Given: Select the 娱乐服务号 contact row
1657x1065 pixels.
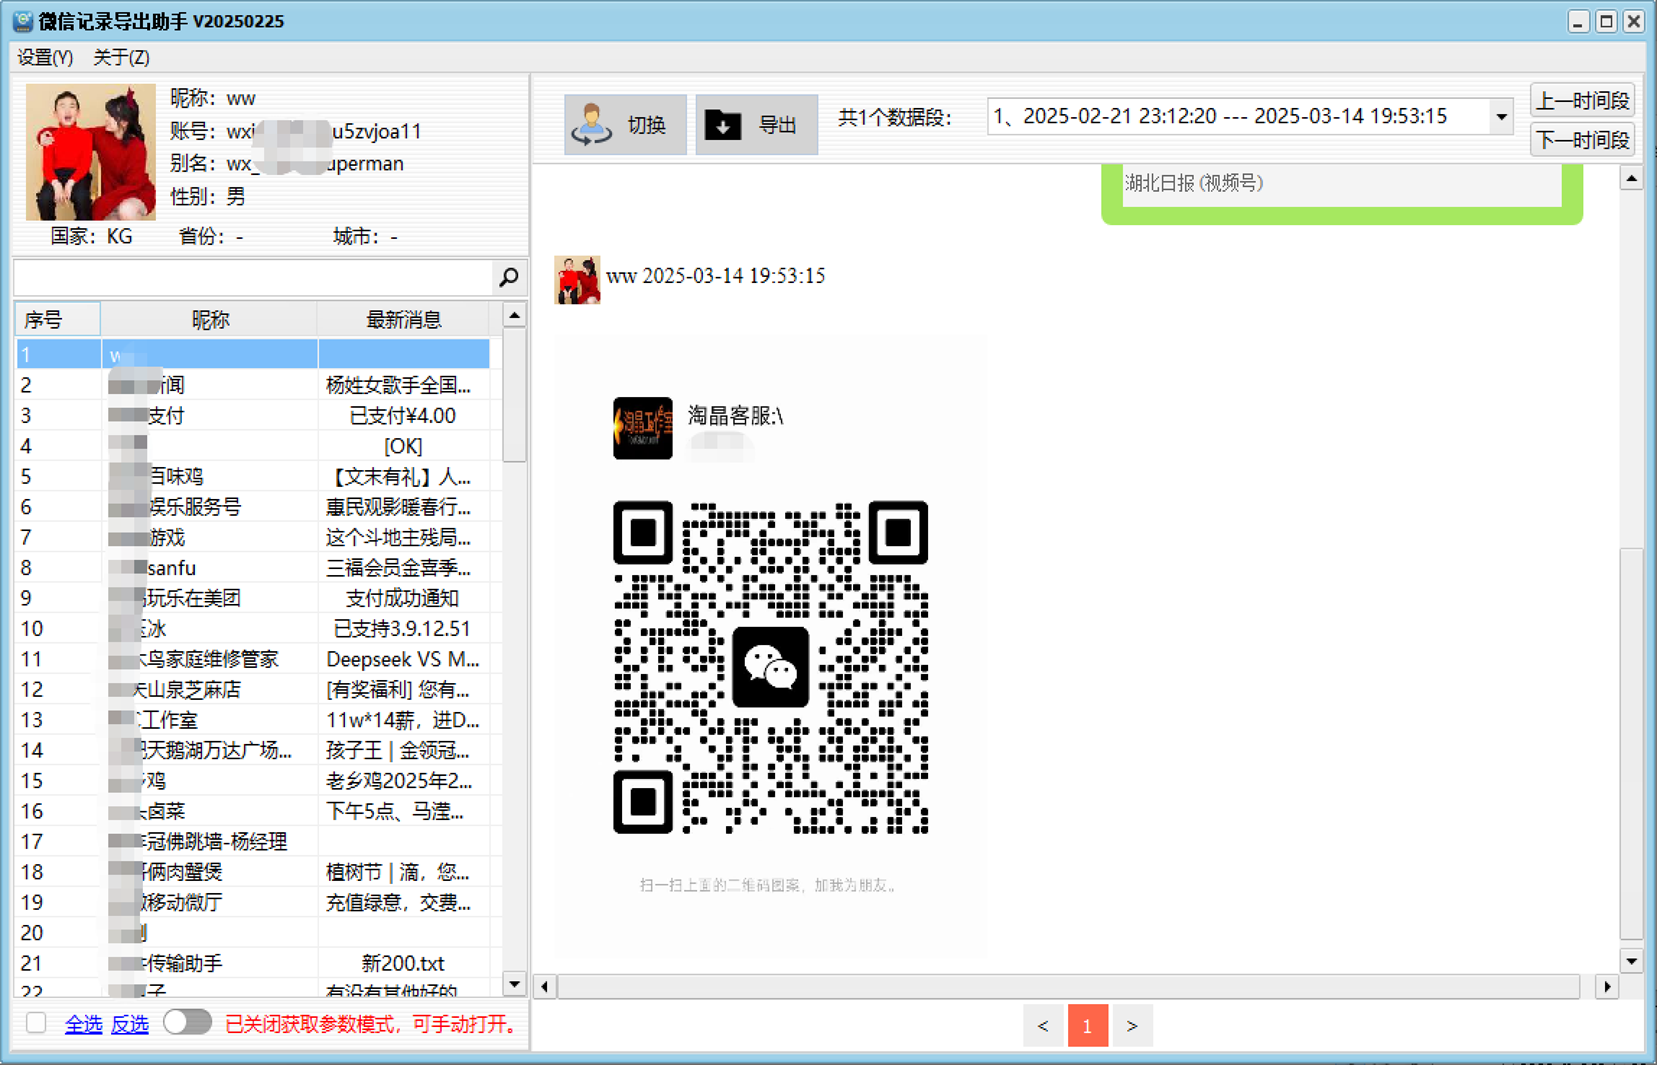Looking at the screenshot, I should point(253,507).
